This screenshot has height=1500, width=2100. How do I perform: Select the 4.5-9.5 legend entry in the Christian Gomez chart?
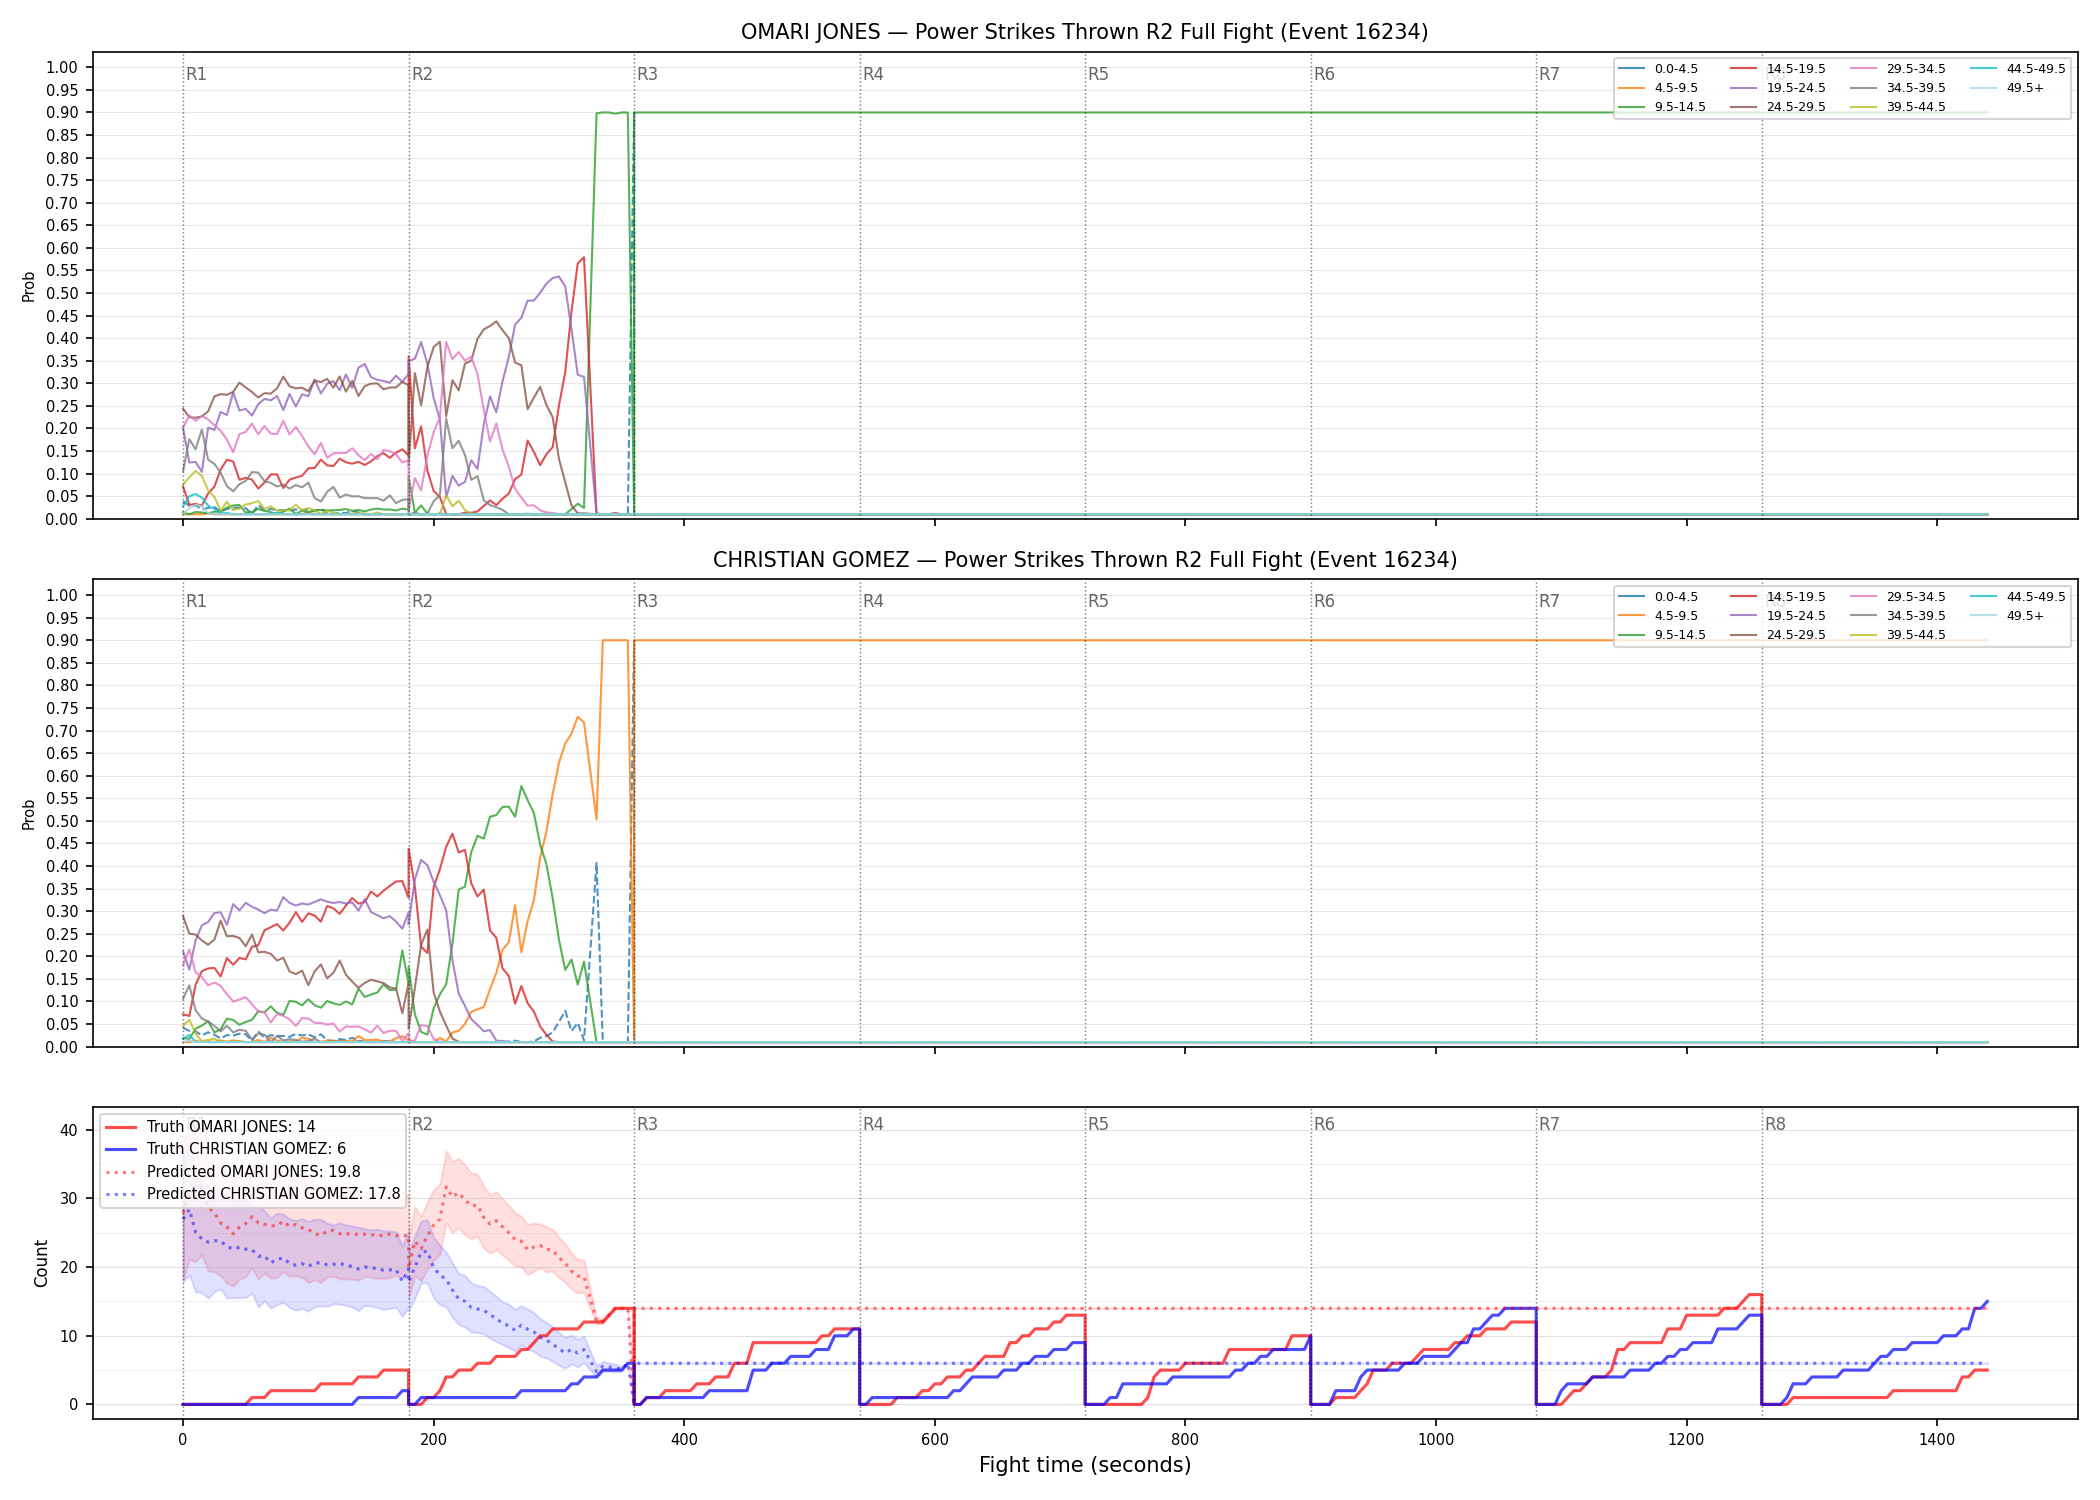1659,616
